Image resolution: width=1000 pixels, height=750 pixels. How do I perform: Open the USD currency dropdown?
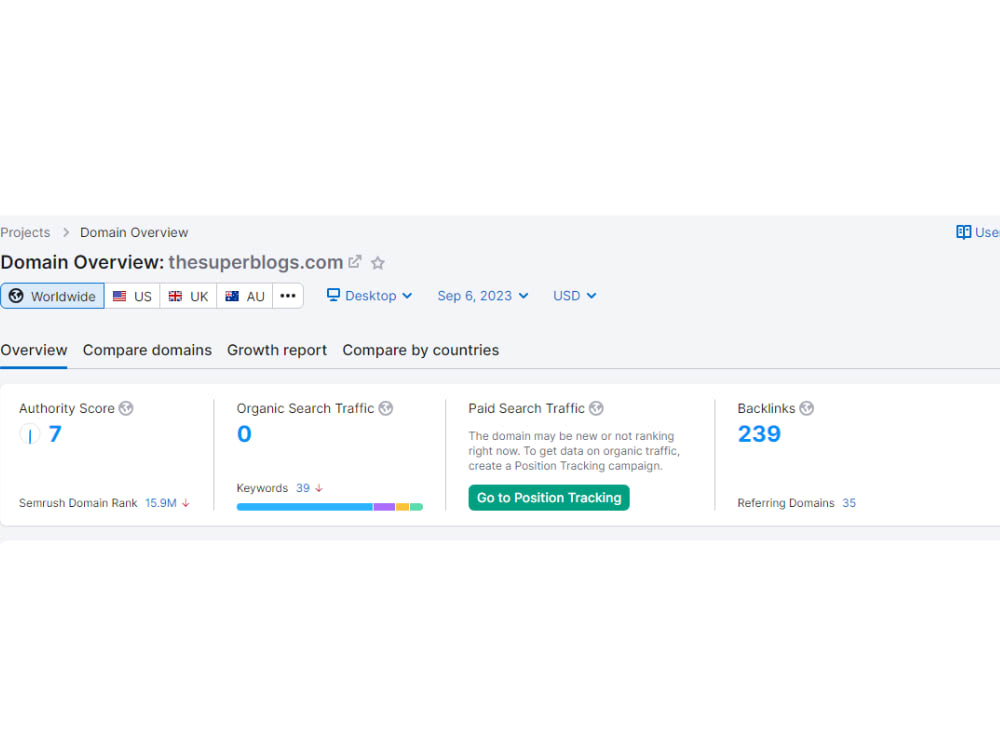(575, 296)
